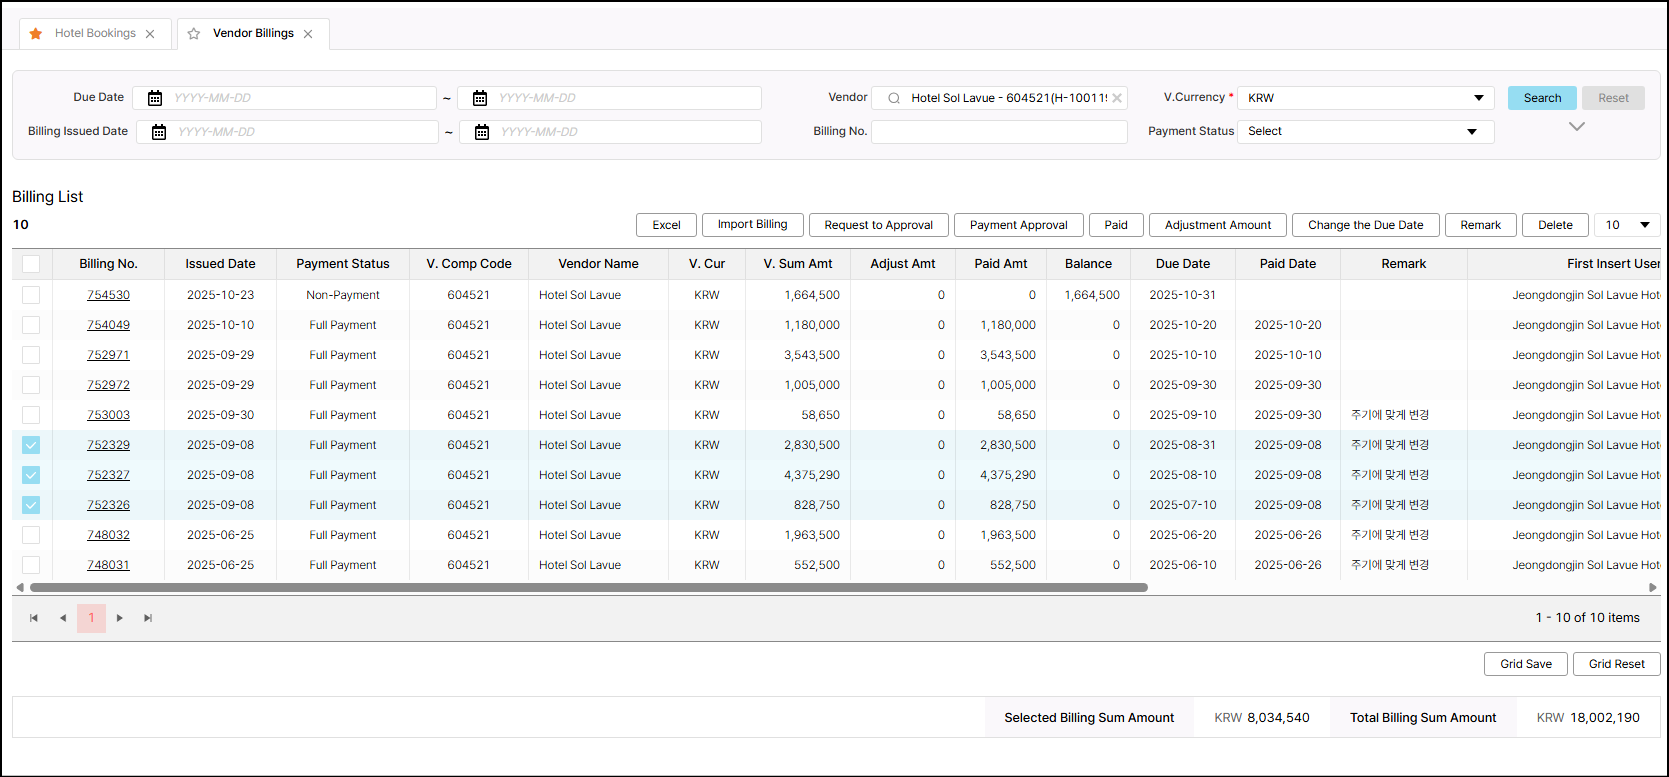This screenshot has width=1669, height=777.
Task: Click the horizontal scrollbar of the grid
Action: pyautogui.click(x=588, y=588)
